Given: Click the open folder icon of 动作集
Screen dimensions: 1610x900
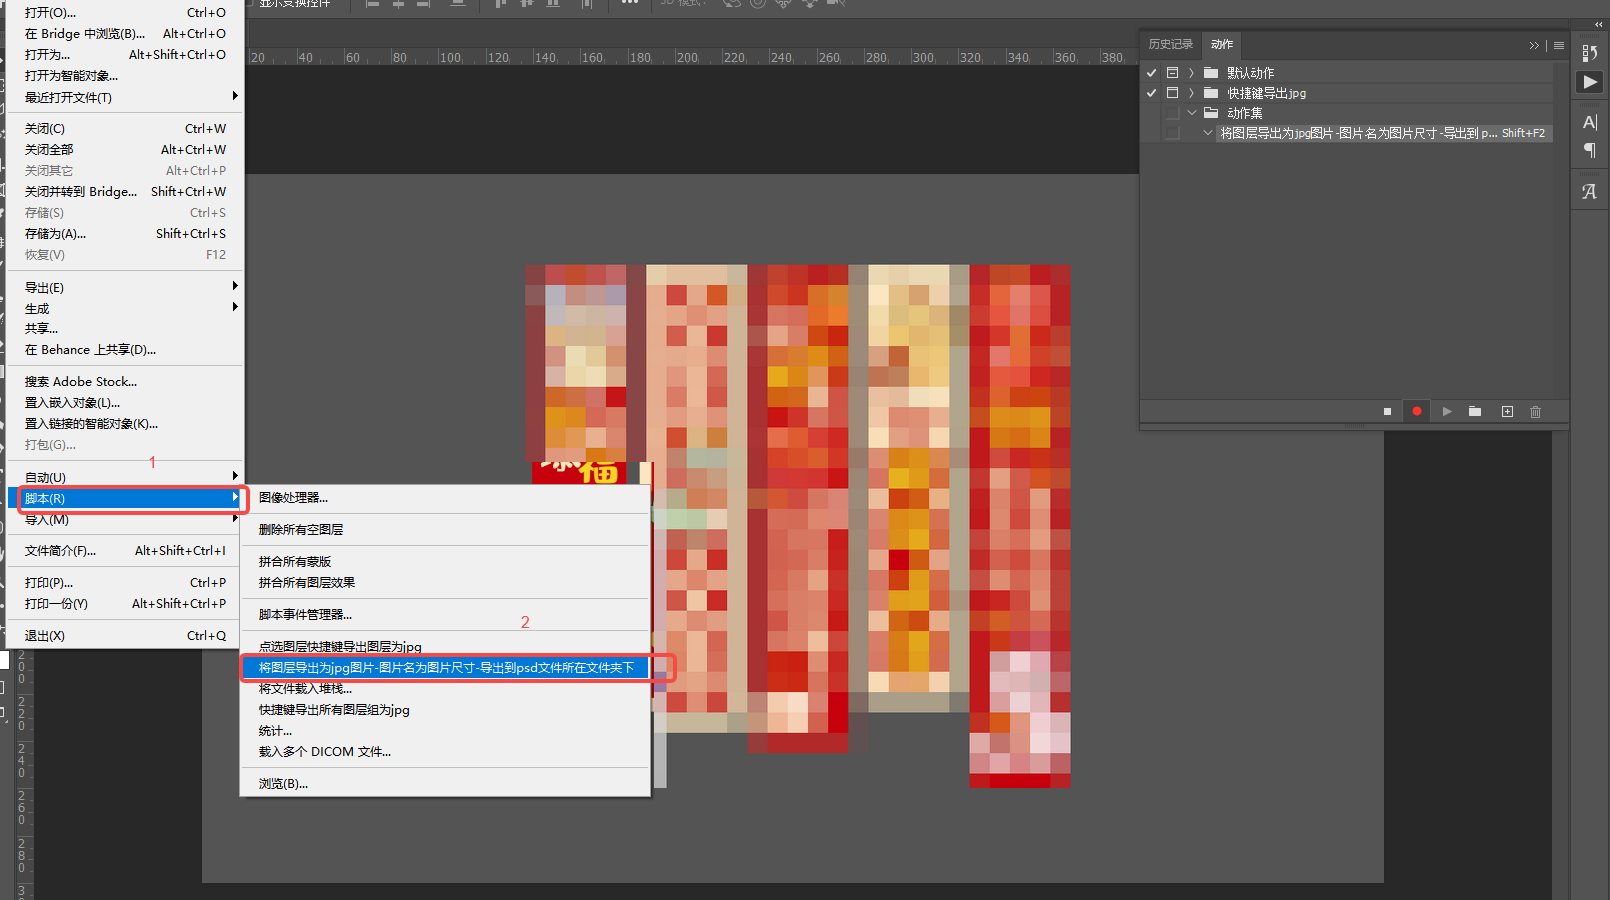Looking at the screenshot, I should (x=1211, y=113).
